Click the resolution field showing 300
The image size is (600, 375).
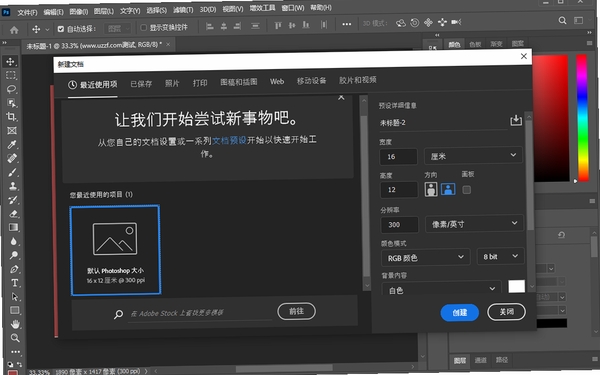click(399, 225)
